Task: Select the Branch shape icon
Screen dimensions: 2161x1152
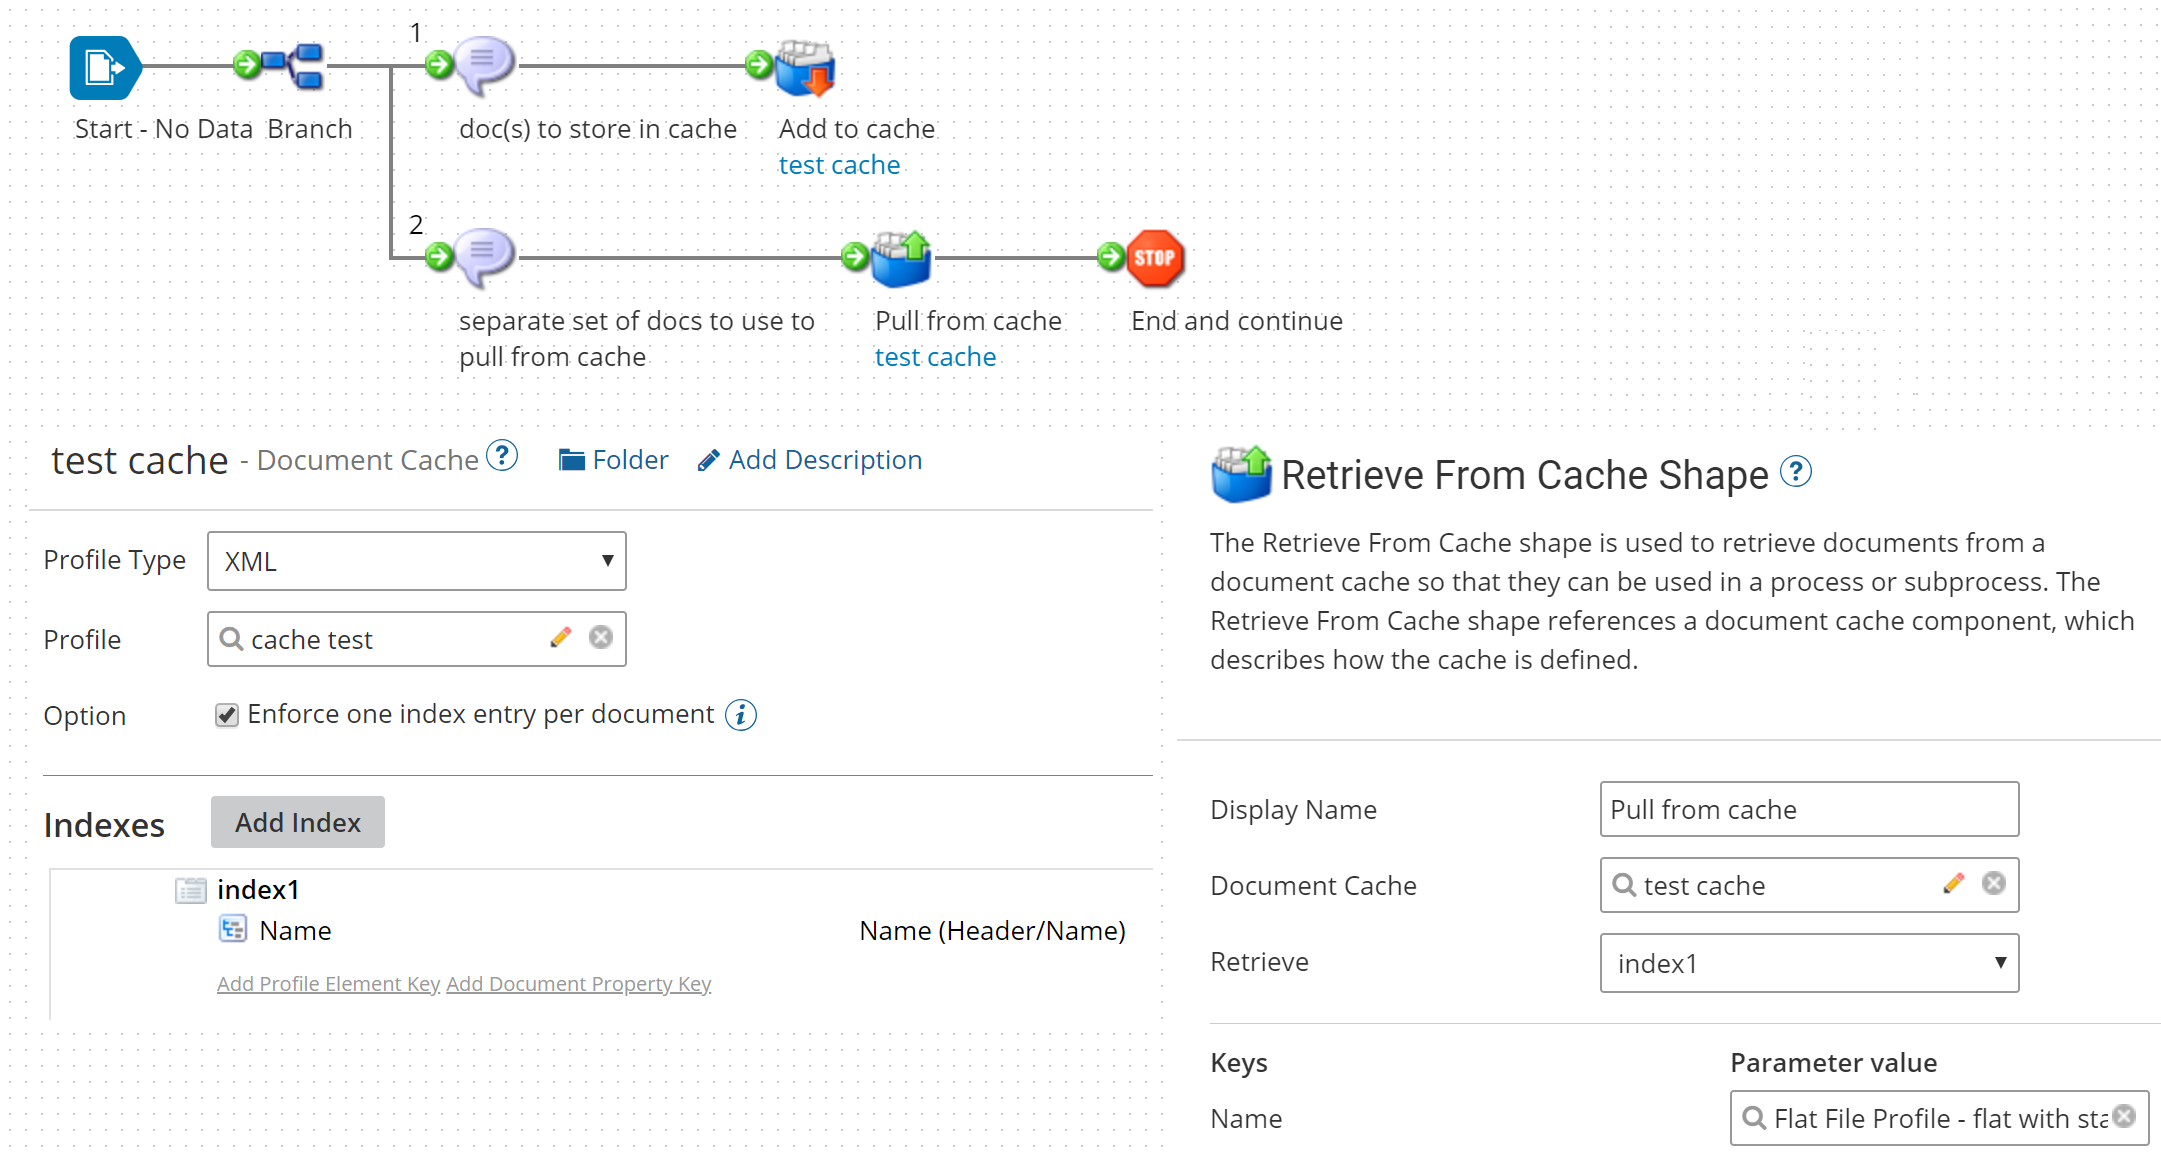Action: (297, 66)
